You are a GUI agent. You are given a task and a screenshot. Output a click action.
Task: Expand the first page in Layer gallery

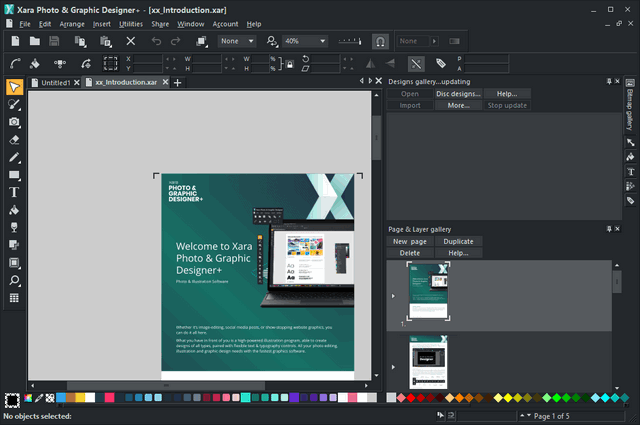(x=392, y=296)
